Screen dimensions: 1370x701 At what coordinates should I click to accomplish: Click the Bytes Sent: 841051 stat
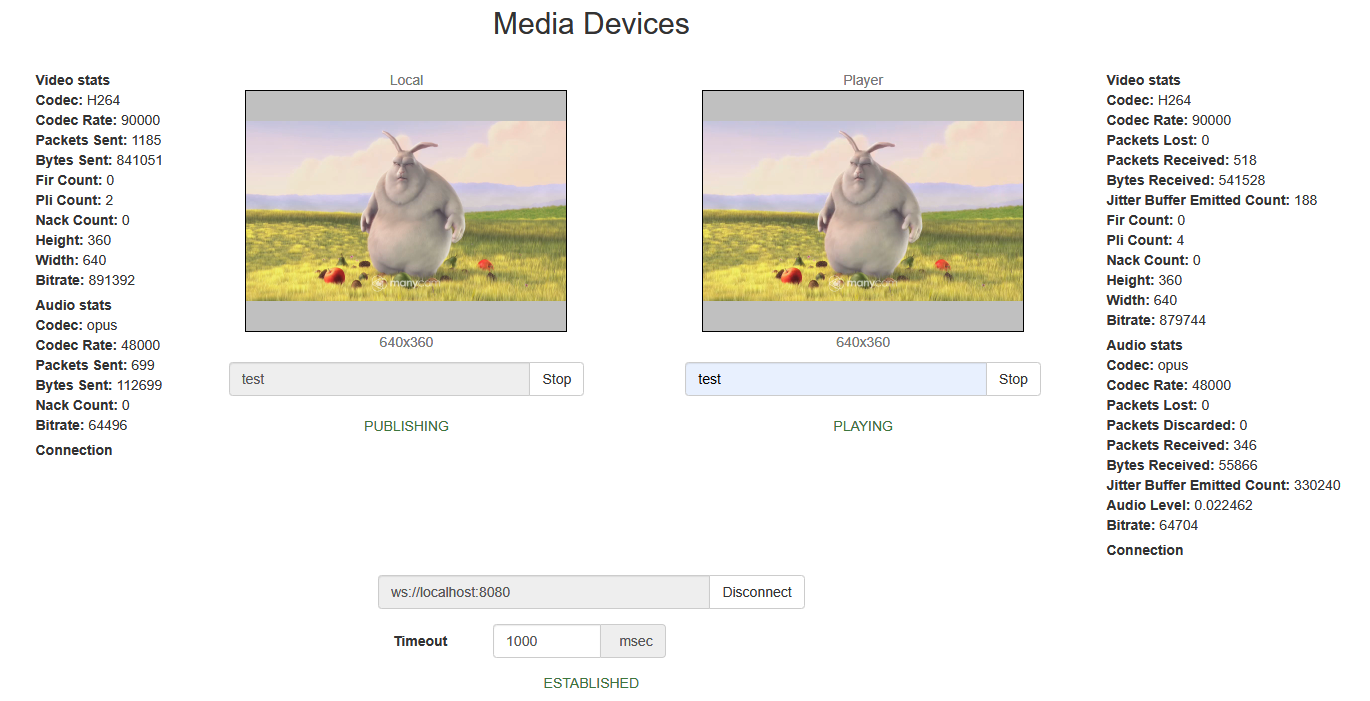point(99,160)
